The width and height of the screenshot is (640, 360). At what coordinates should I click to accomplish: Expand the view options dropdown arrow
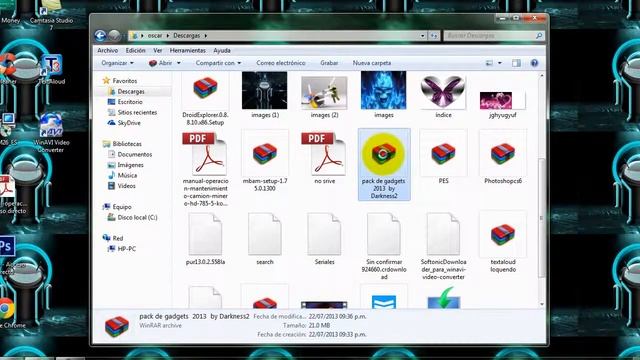(x=500, y=63)
